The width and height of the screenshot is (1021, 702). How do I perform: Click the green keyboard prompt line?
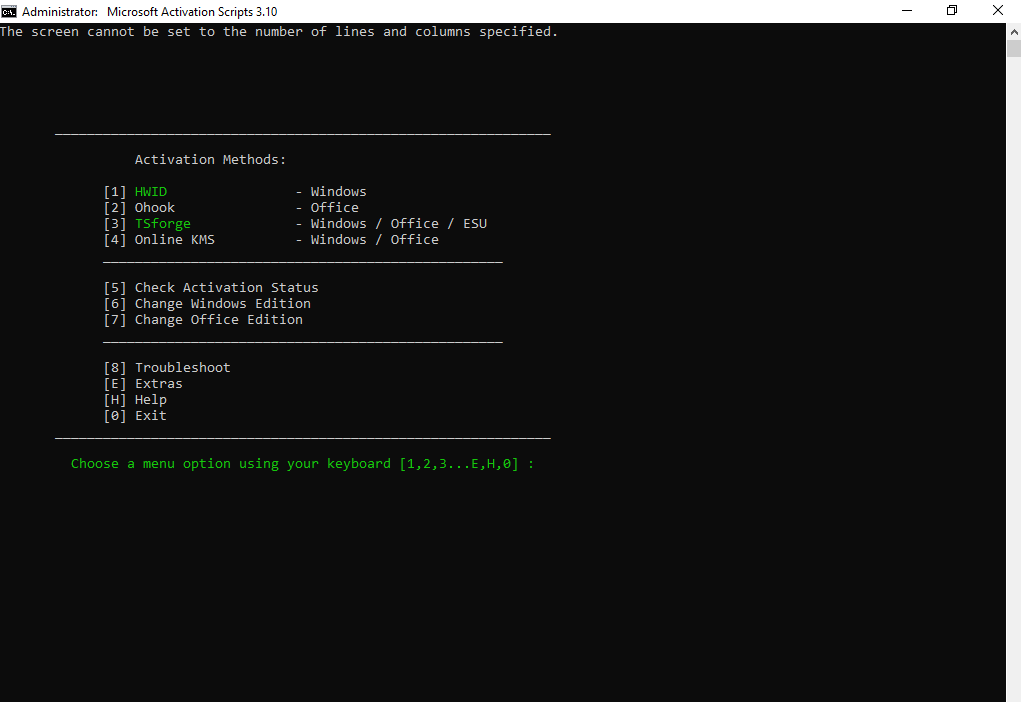click(302, 464)
